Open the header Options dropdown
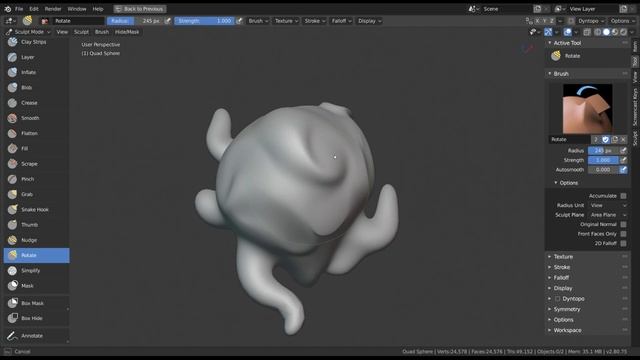Image resolution: width=640 pixels, height=360 pixels. [622, 21]
